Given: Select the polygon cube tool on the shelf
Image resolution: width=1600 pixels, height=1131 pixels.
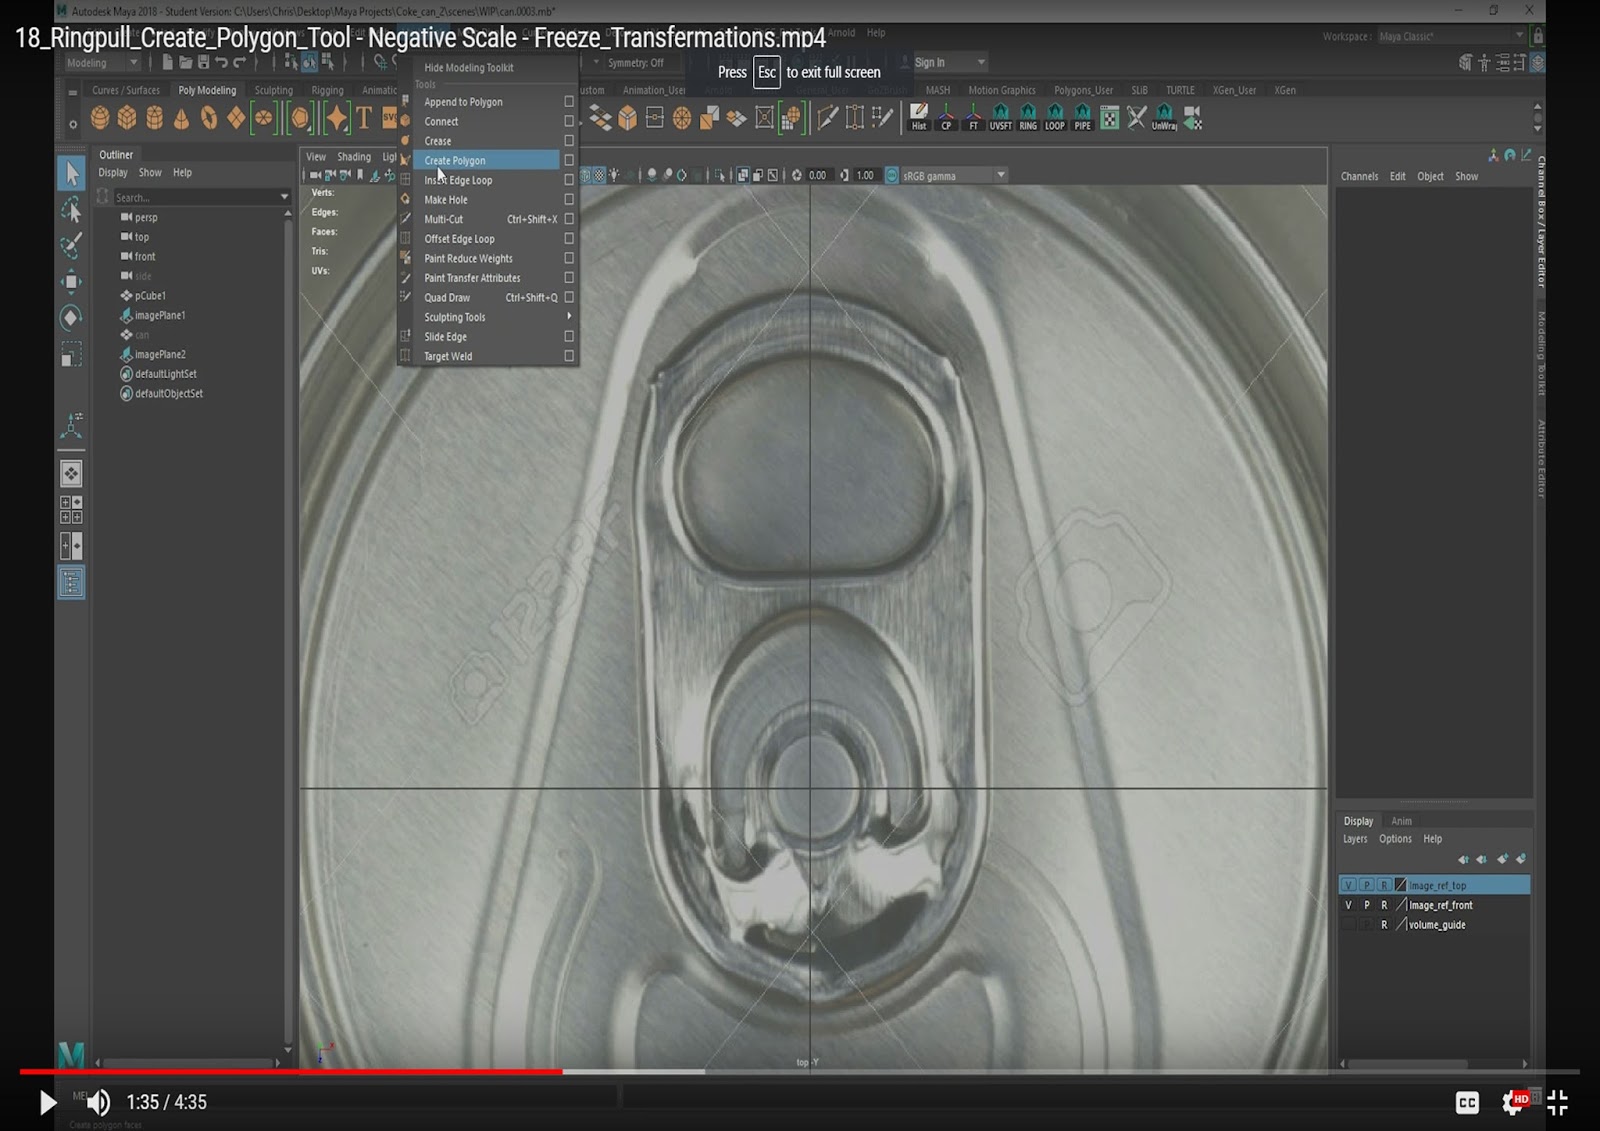Looking at the screenshot, I should [x=127, y=117].
